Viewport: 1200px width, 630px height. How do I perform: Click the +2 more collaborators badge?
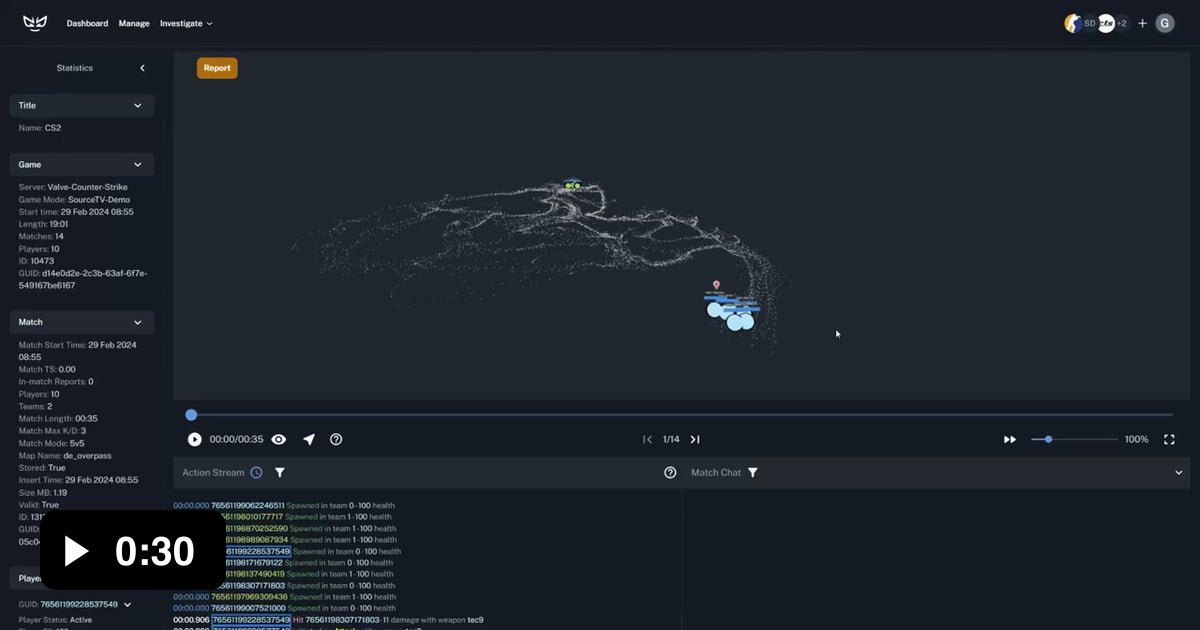tap(1122, 23)
